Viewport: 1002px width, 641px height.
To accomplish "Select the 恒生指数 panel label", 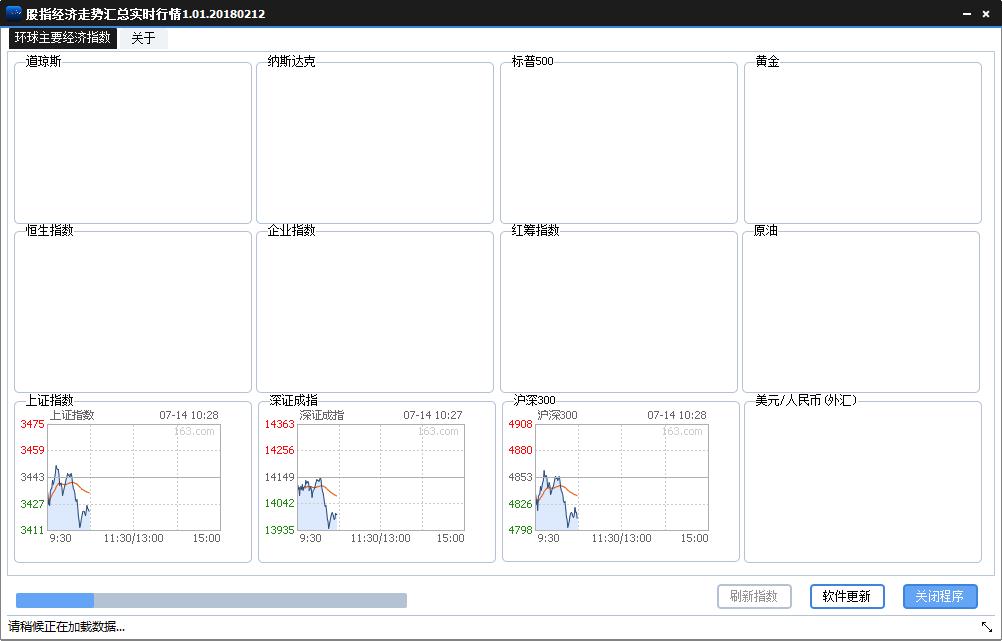I will [49, 230].
